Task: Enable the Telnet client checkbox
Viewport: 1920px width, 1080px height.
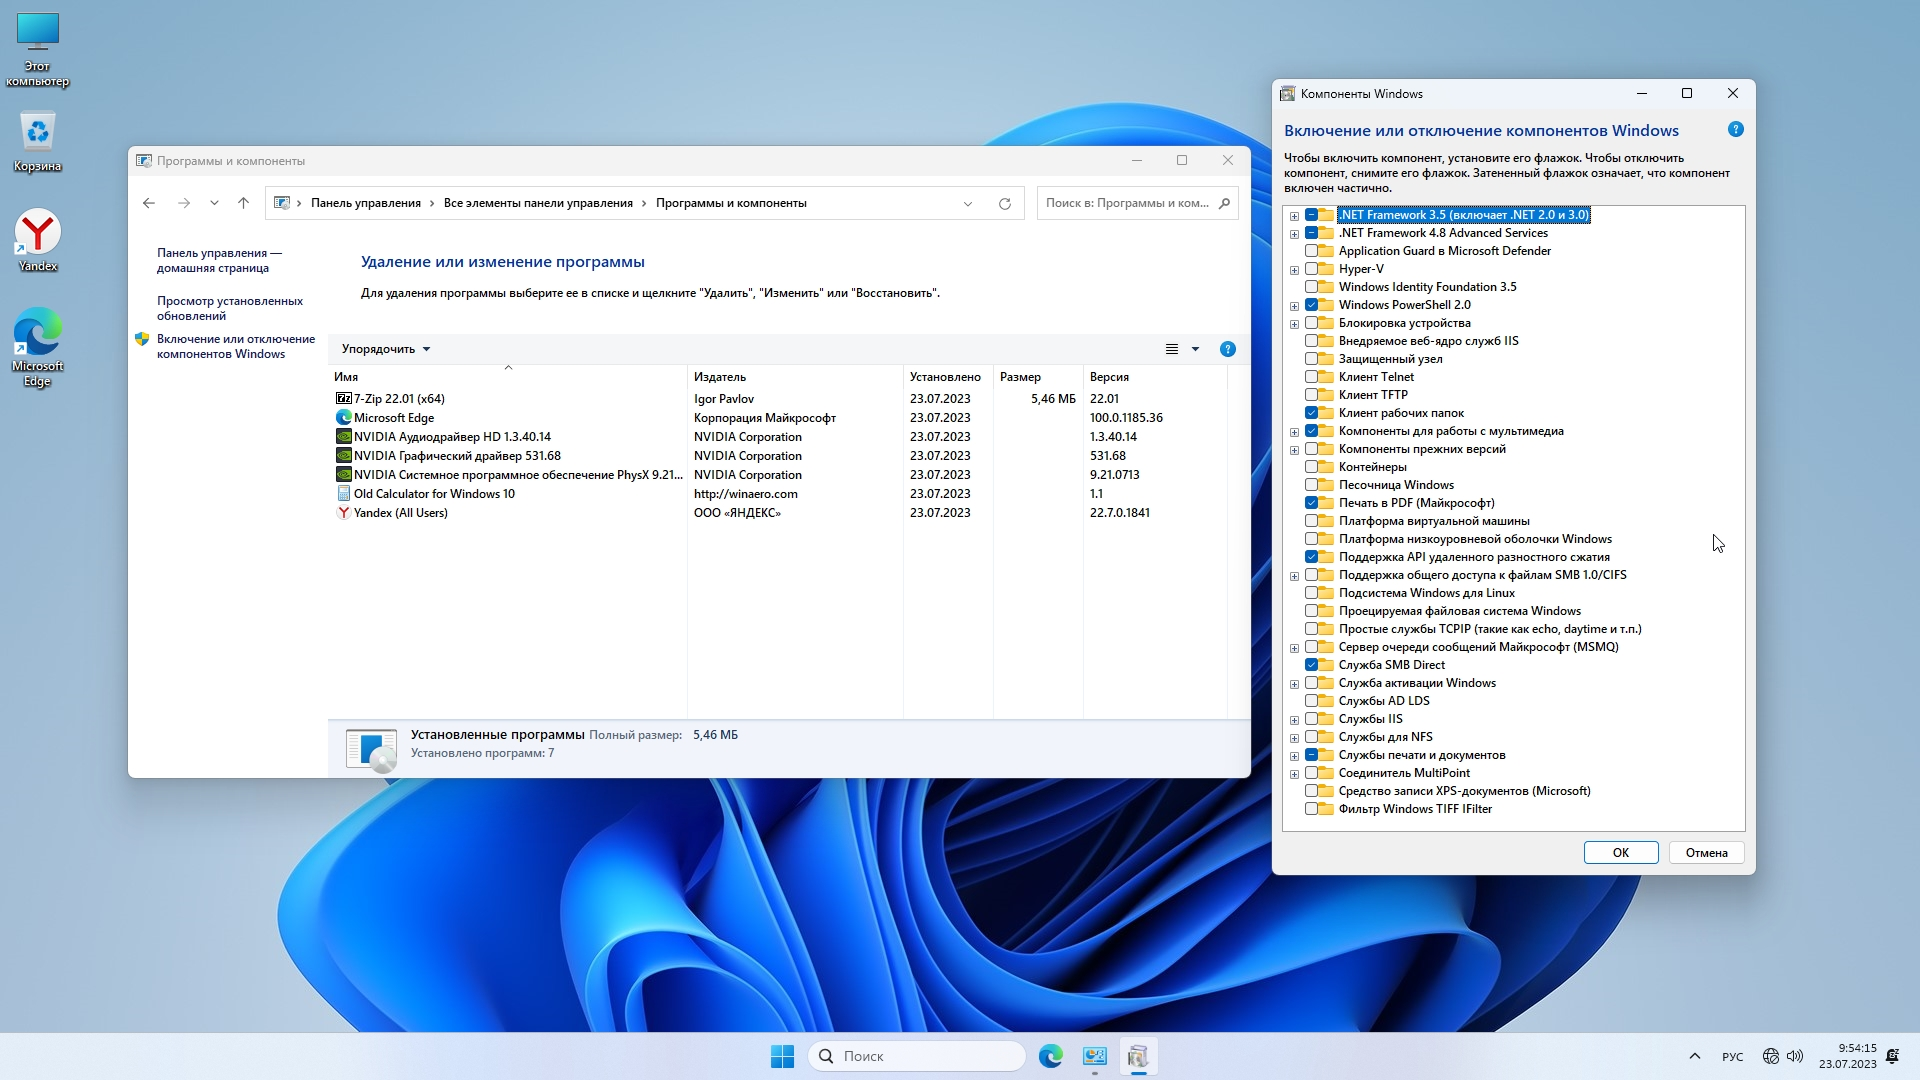Action: (1311, 377)
